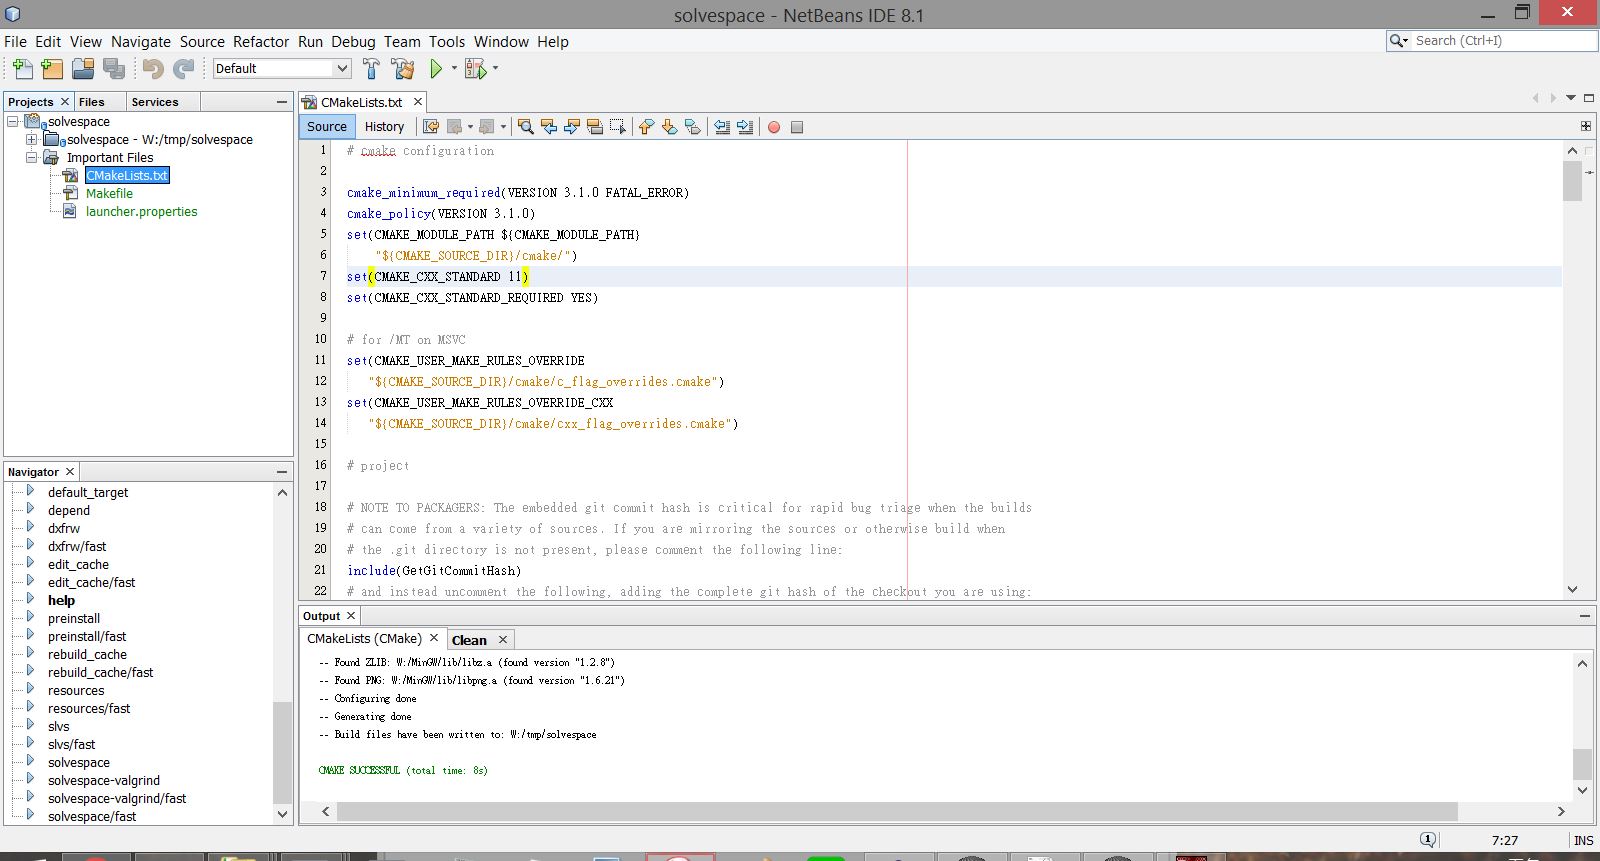1600x861 pixels.
Task: Select solvespace-valgrind target in Navigator
Action: 104,780
